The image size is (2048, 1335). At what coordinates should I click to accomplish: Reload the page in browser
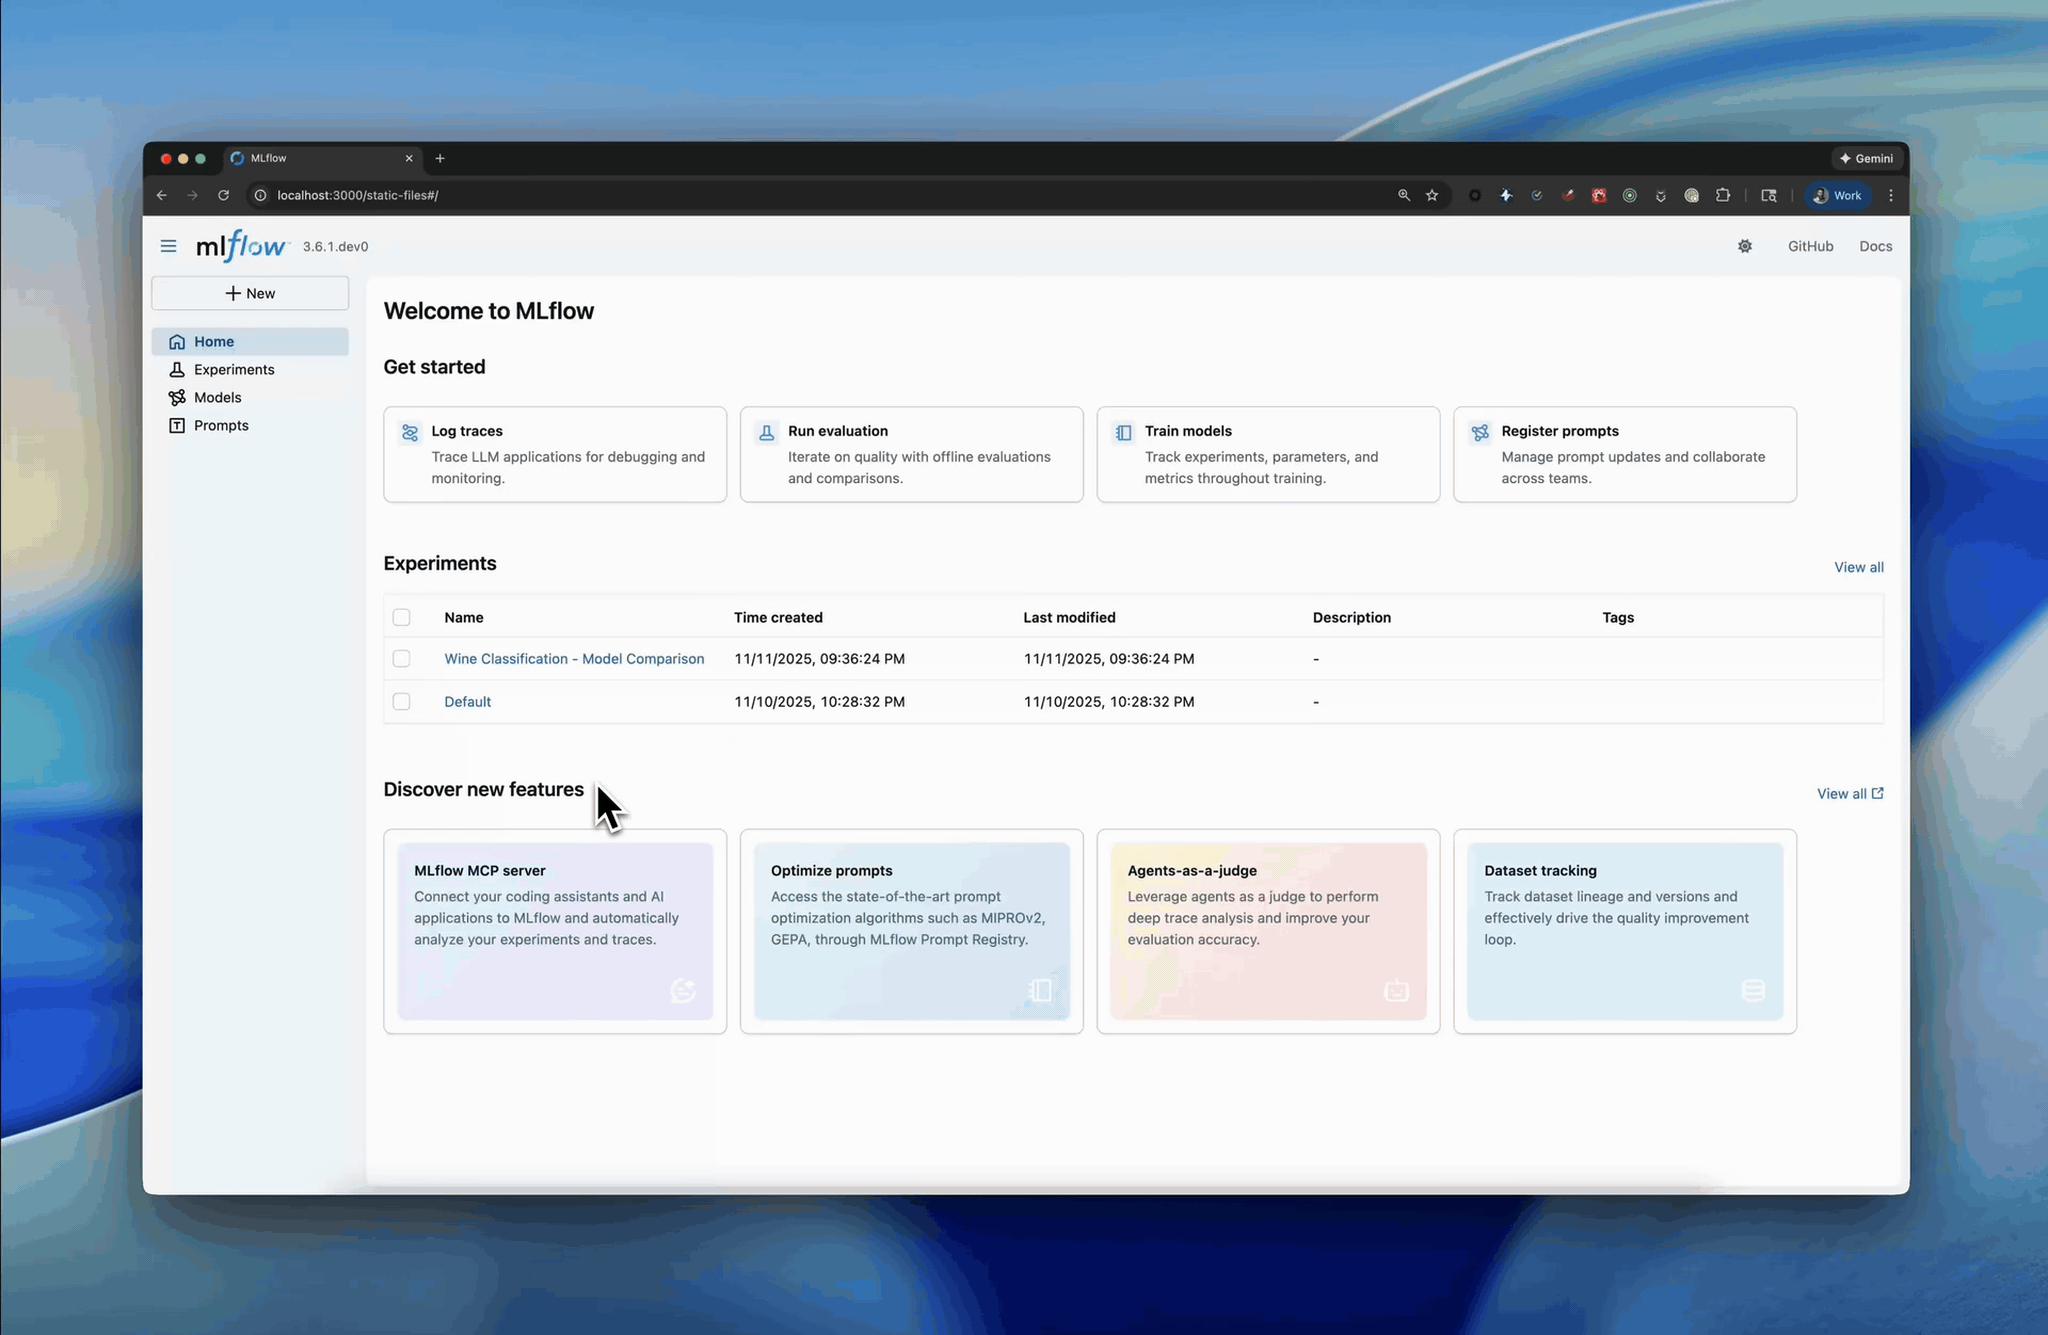coord(224,195)
